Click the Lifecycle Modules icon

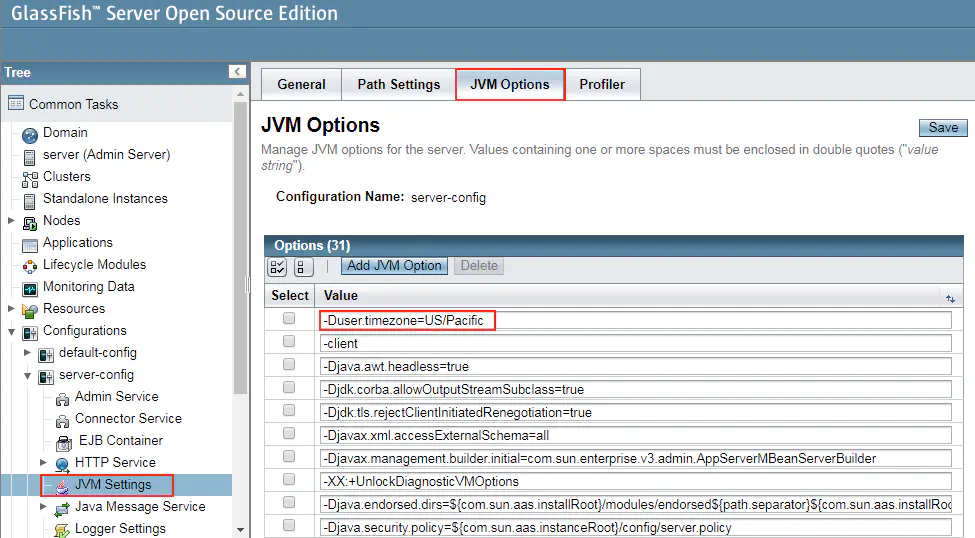[x=29, y=267]
